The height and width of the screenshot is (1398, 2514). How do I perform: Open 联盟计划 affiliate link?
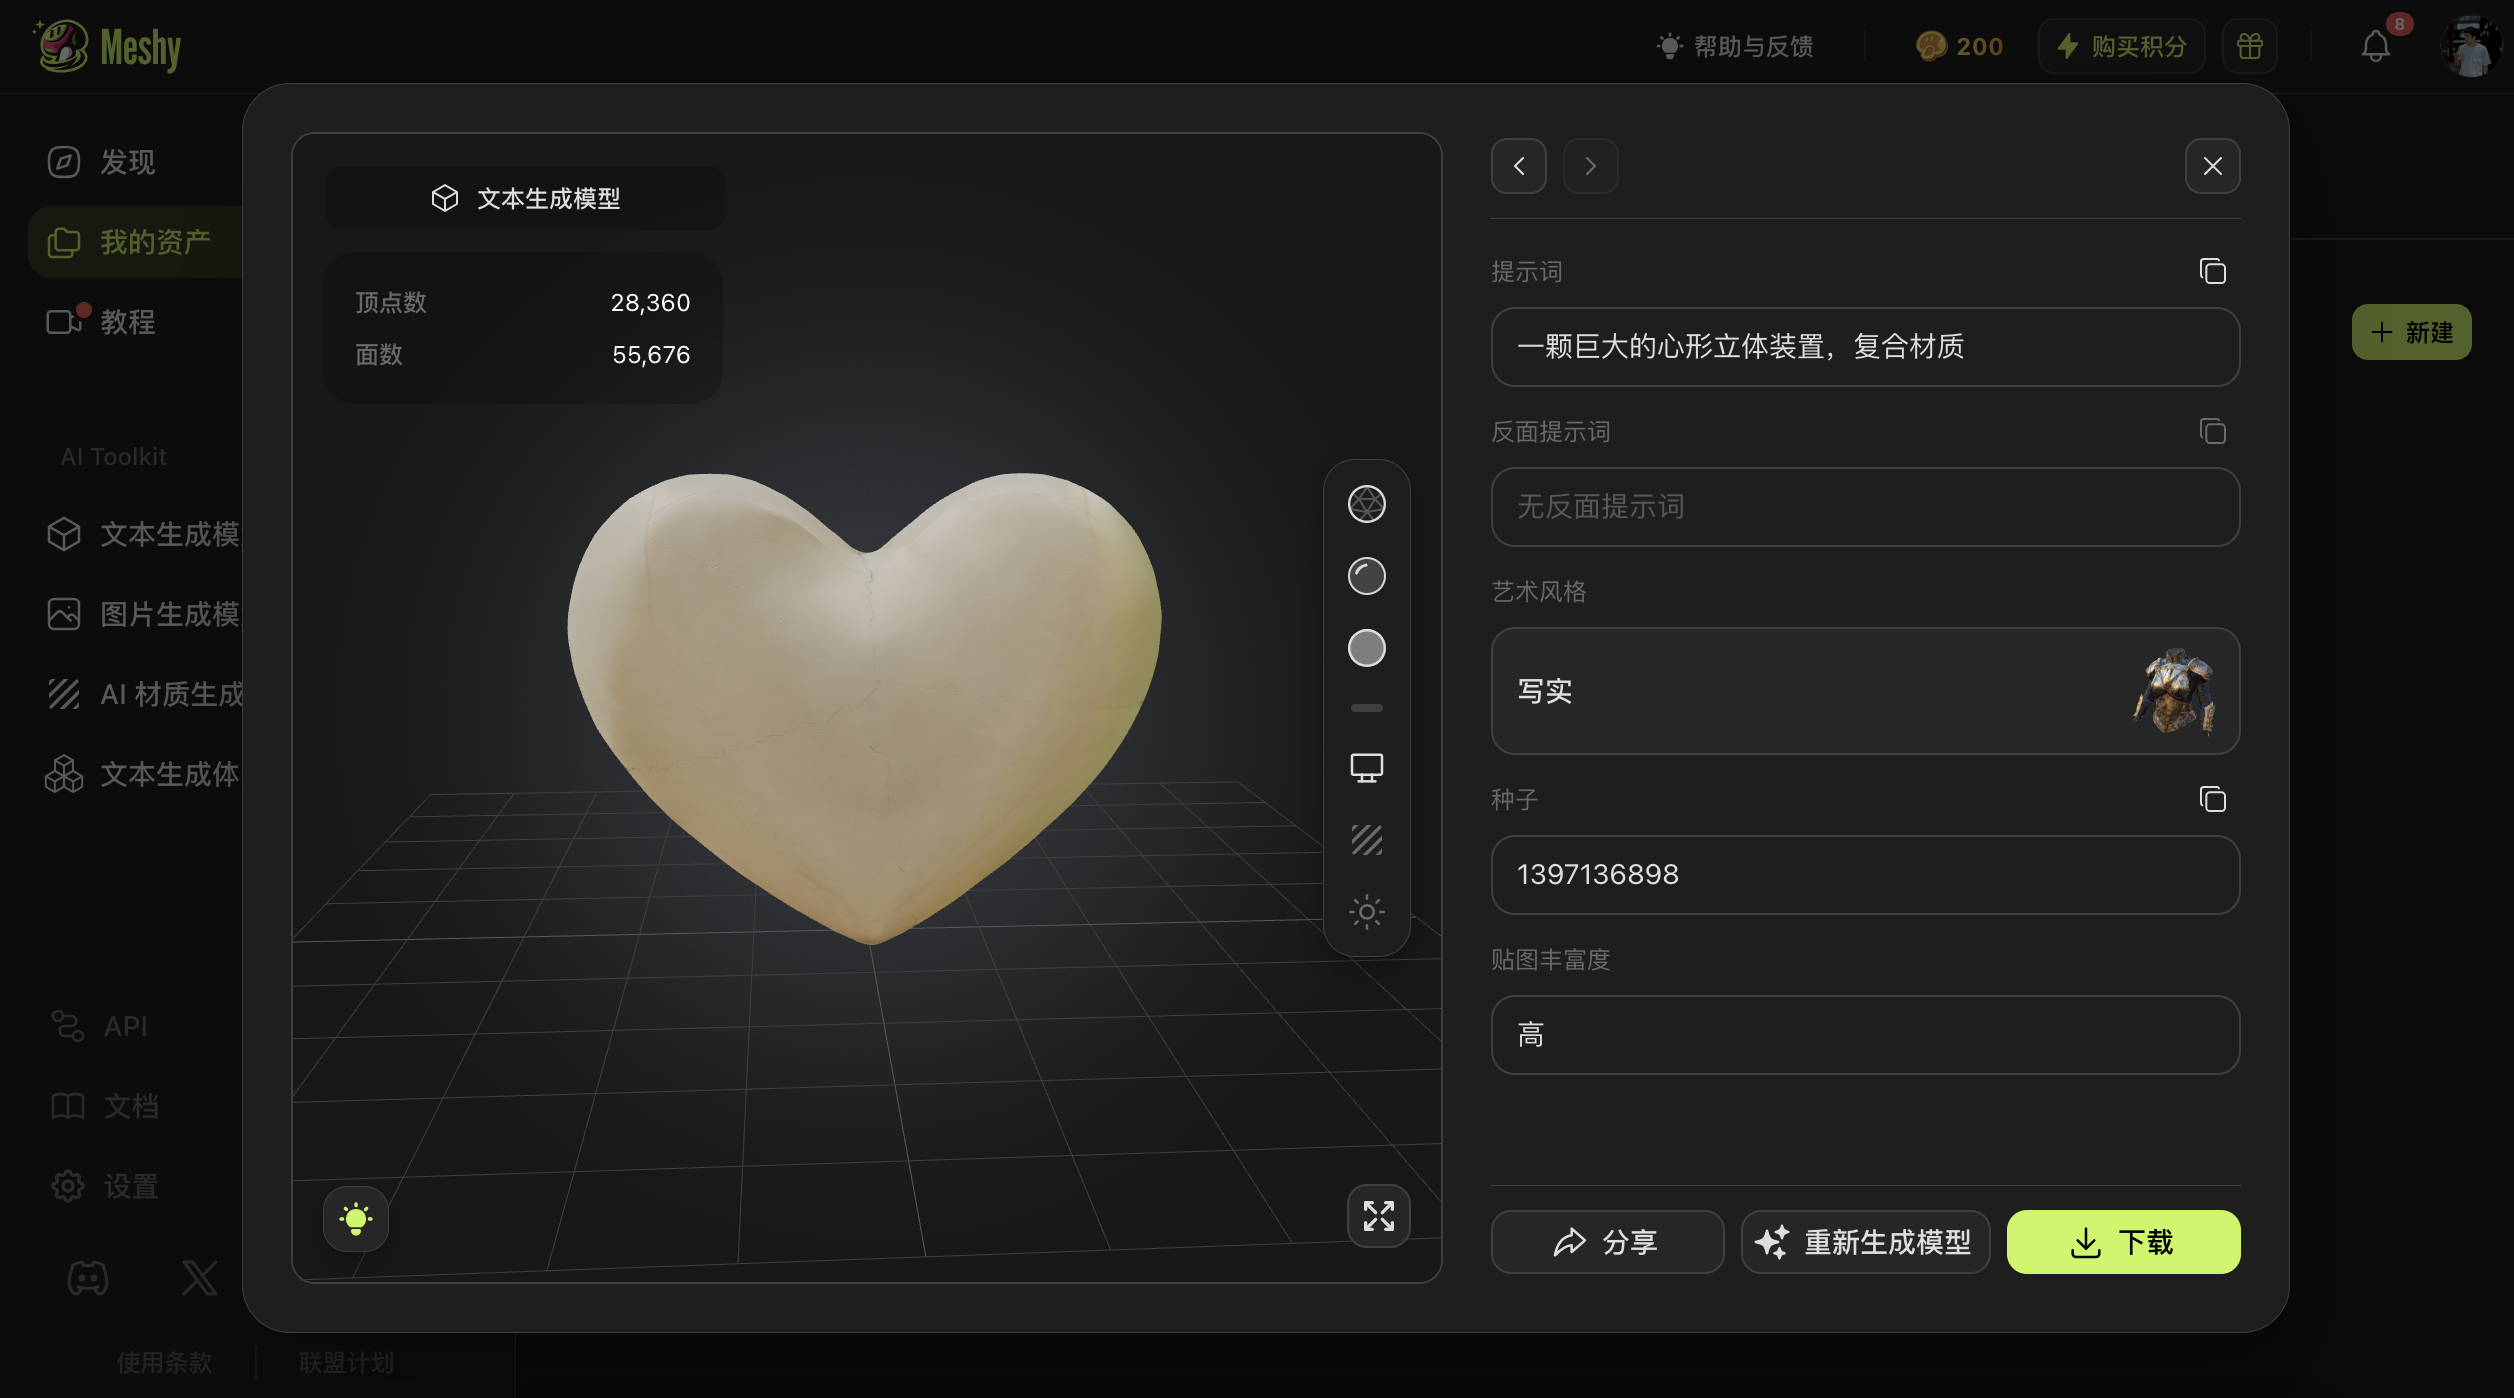click(346, 1362)
